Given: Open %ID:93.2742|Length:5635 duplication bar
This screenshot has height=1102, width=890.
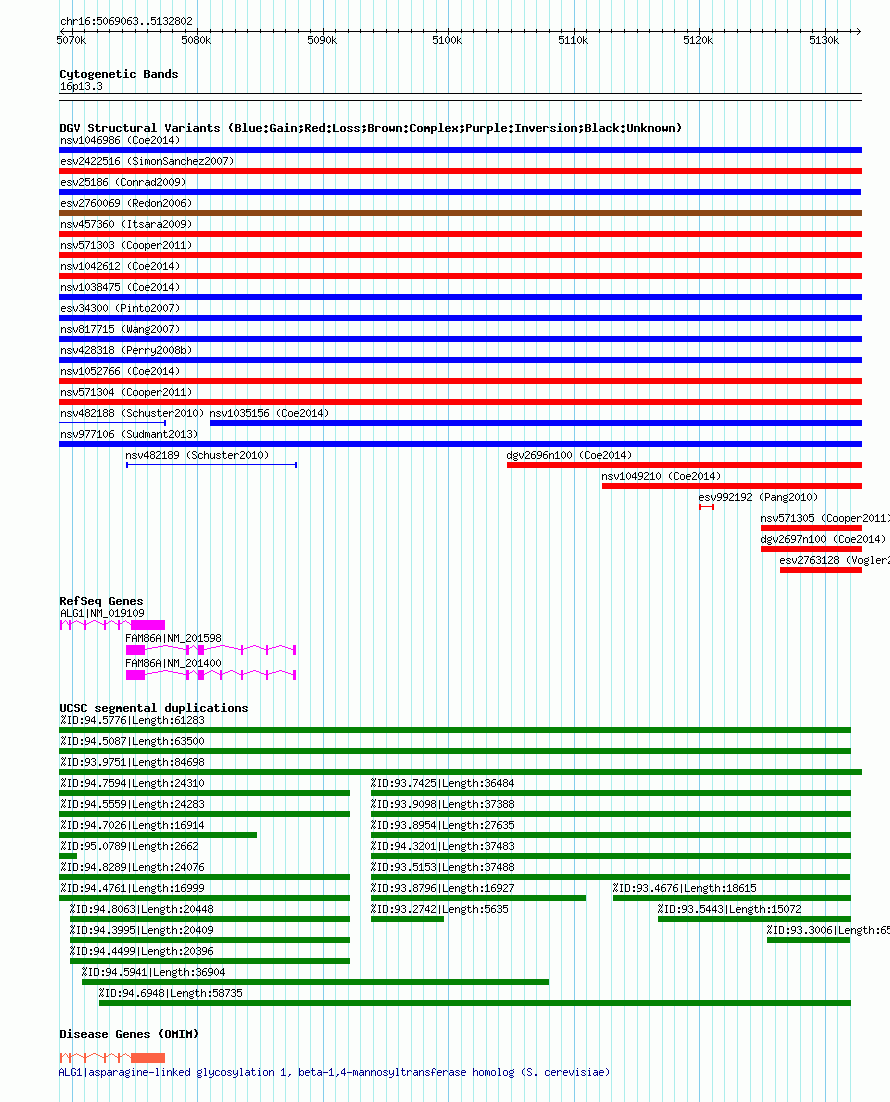Looking at the screenshot, I should 407,919.
